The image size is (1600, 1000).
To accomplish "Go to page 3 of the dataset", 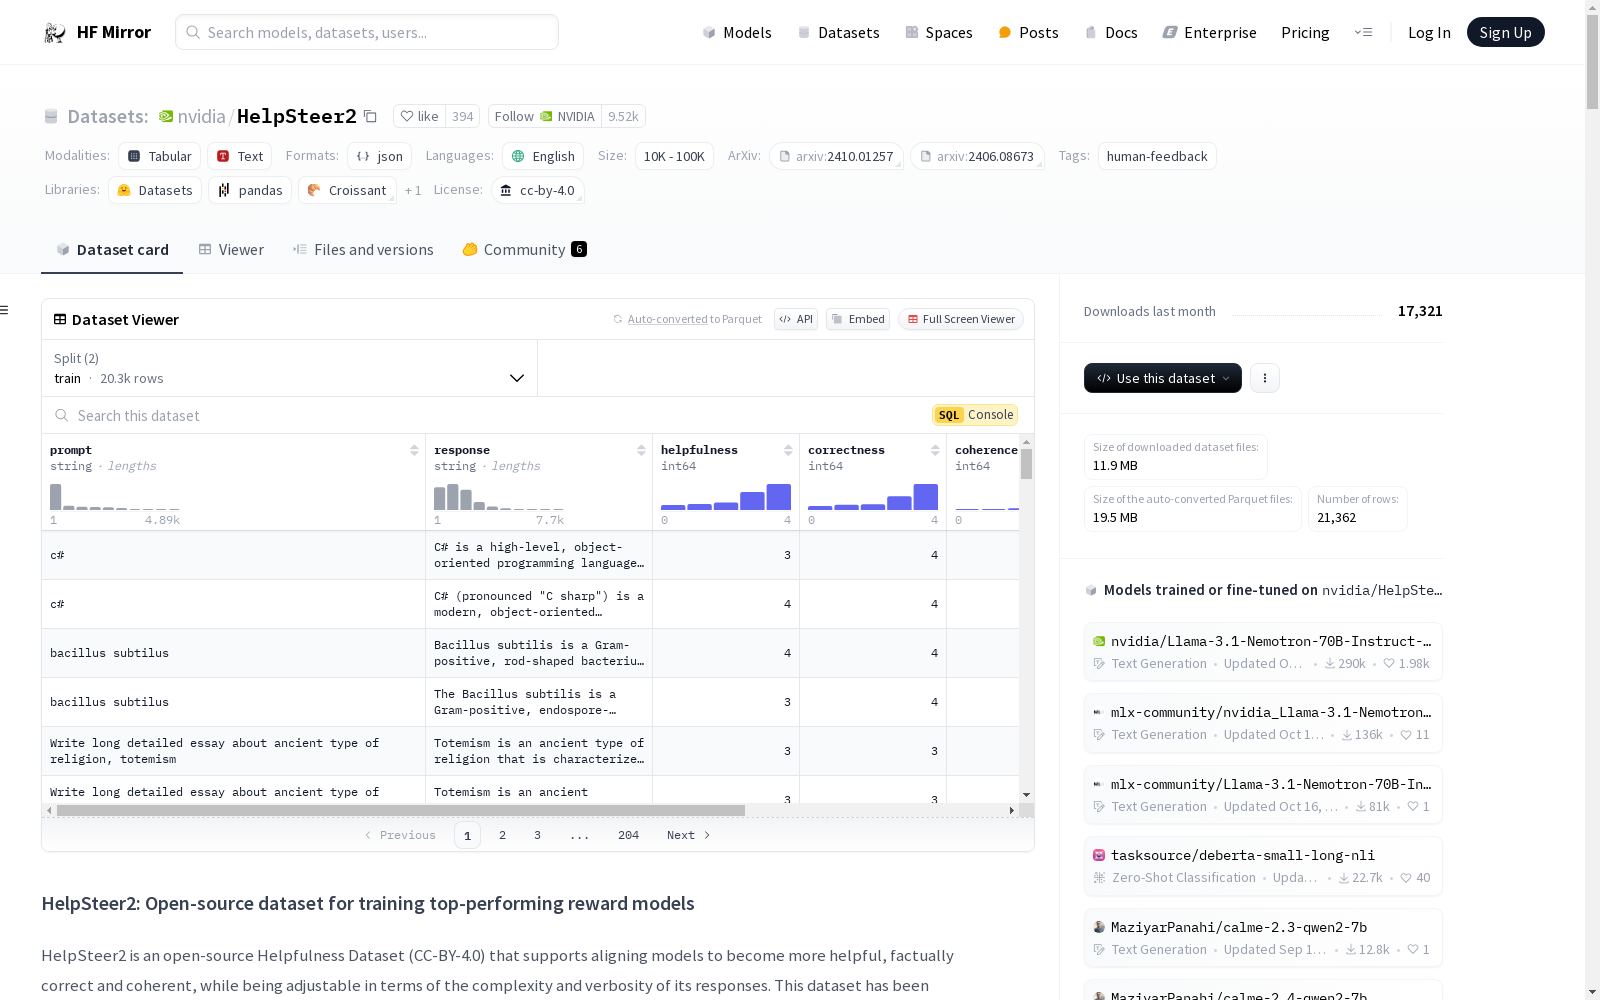I will 537,835.
